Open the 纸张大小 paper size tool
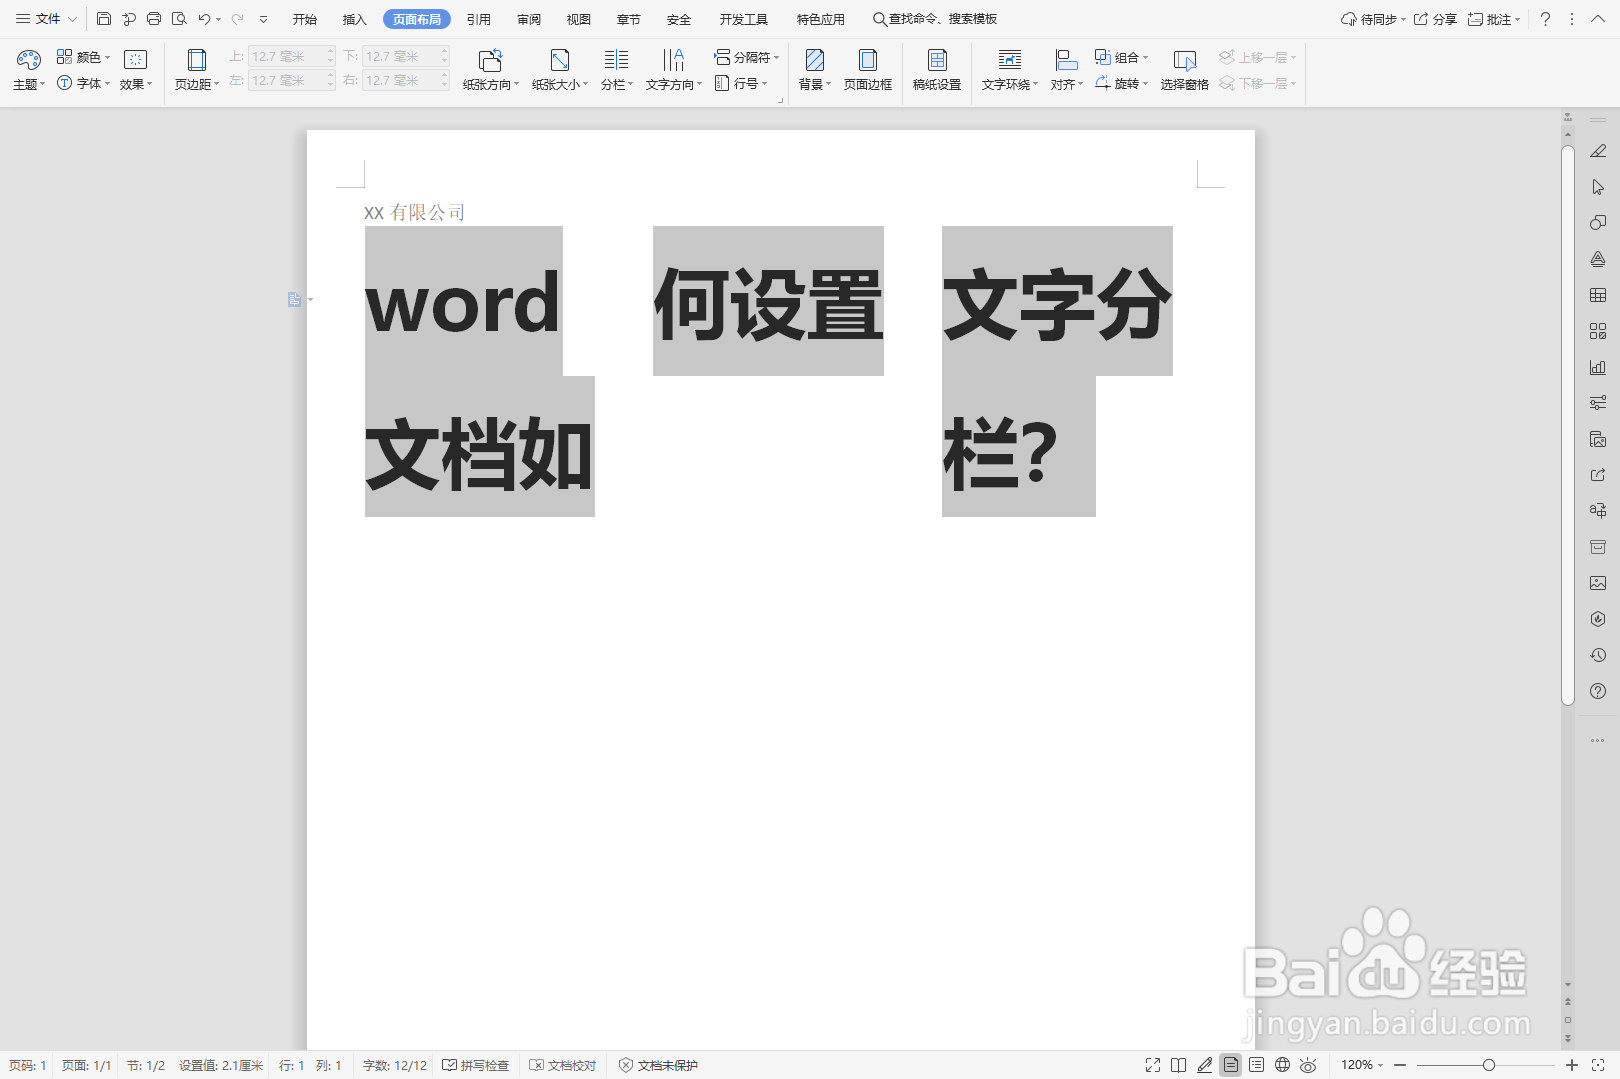 (557, 70)
